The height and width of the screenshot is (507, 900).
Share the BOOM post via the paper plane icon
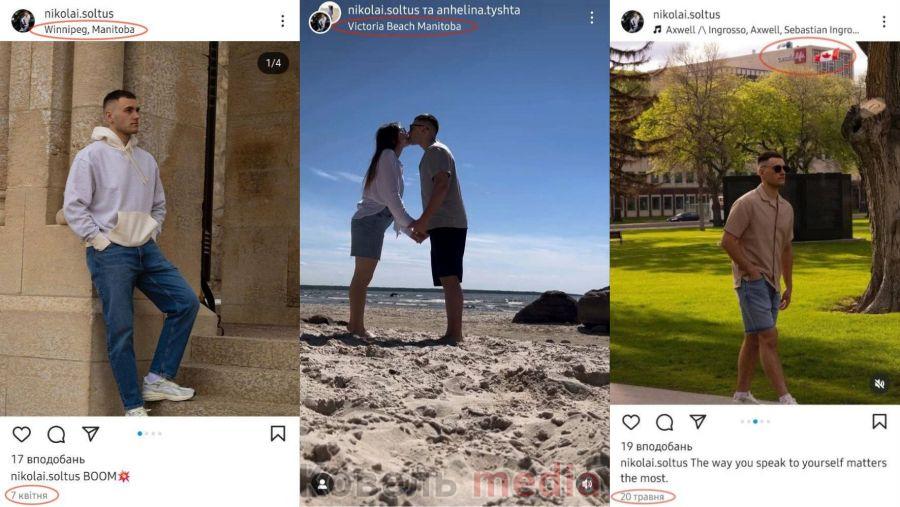click(x=91, y=434)
